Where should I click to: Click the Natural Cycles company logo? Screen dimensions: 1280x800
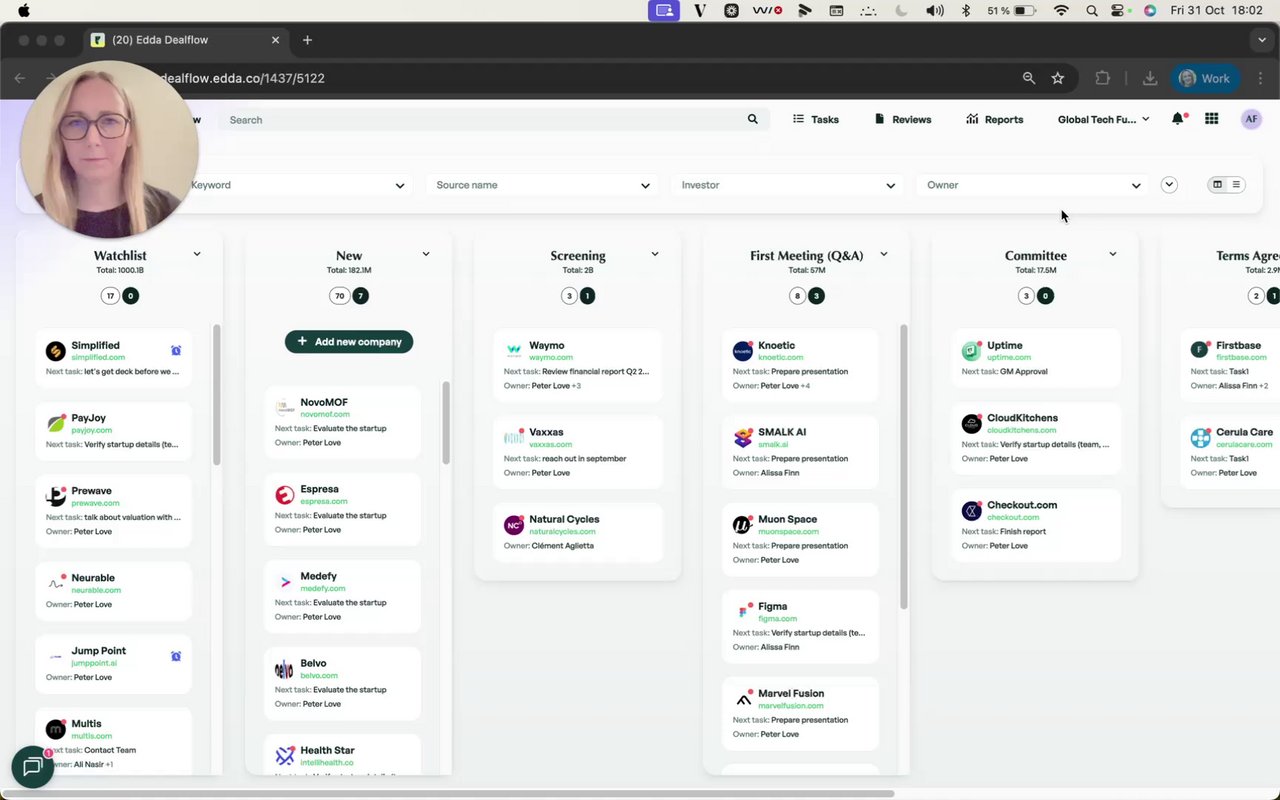click(514, 525)
